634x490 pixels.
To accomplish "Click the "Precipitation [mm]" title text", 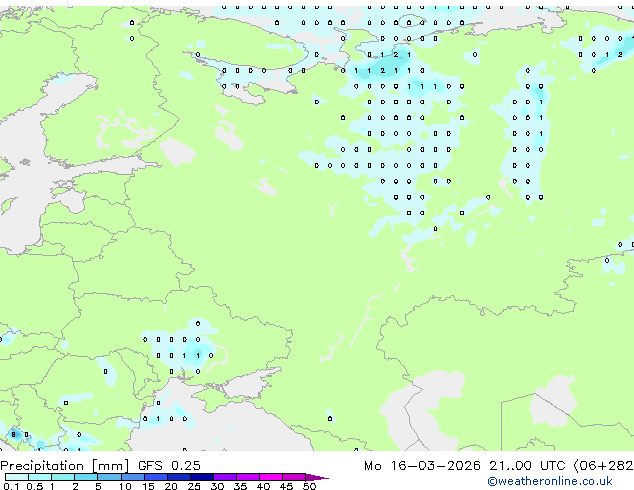I will click(65, 466).
